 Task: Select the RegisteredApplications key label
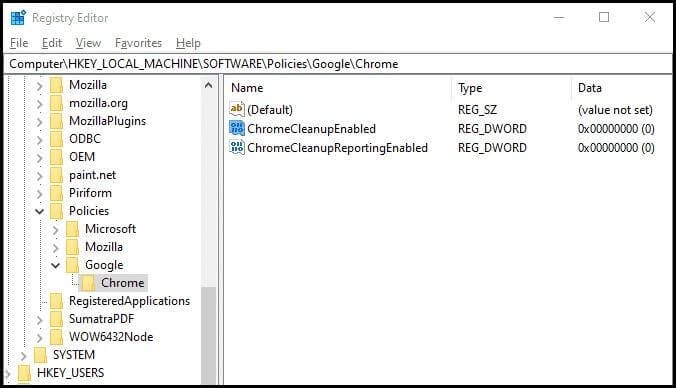pos(129,301)
